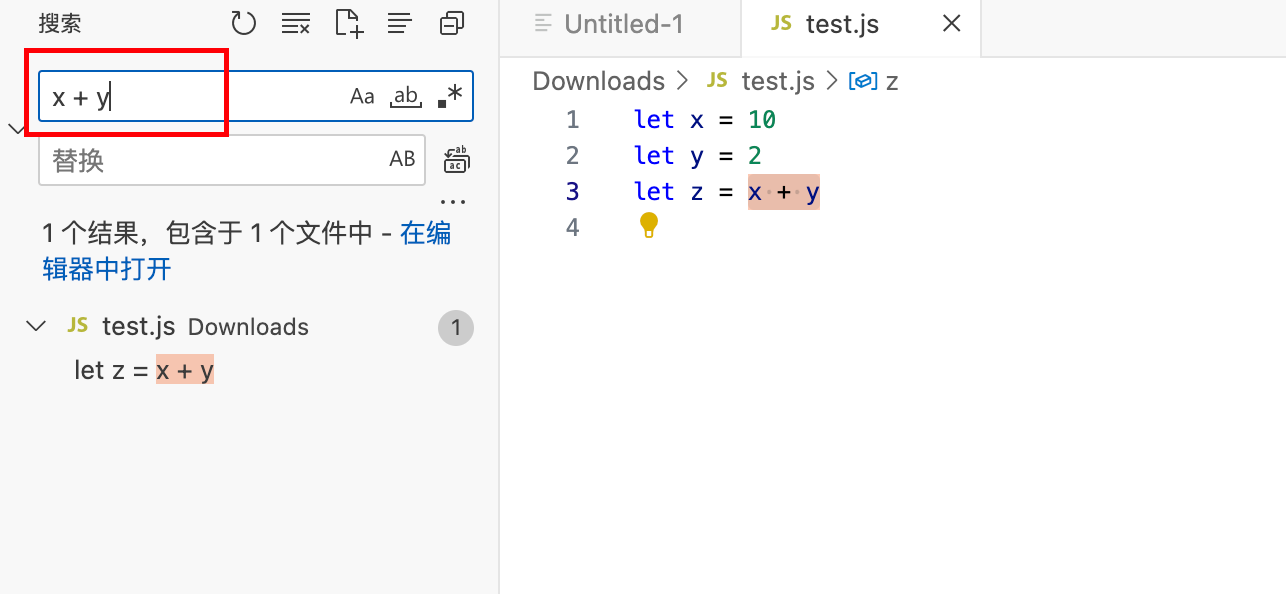This screenshot has width=1286, height=594.
Task: Open results via 在编辑器中打开 link
Action: pos(246,251)
